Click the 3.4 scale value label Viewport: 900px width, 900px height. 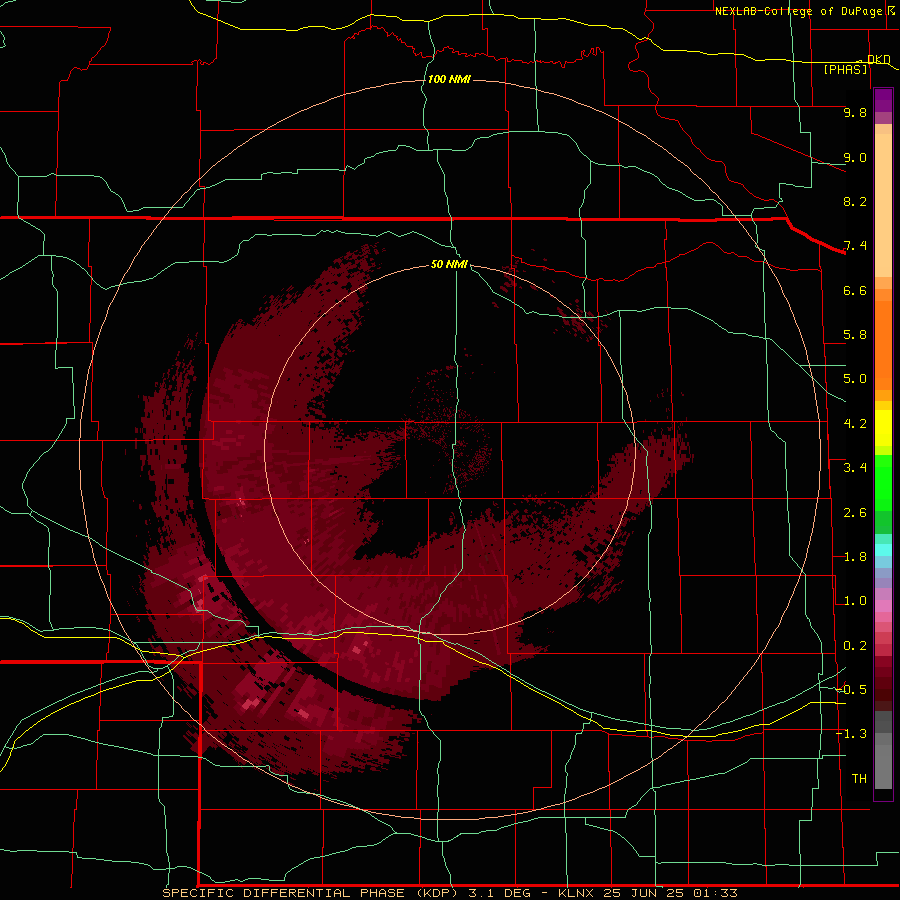(855, 468)
